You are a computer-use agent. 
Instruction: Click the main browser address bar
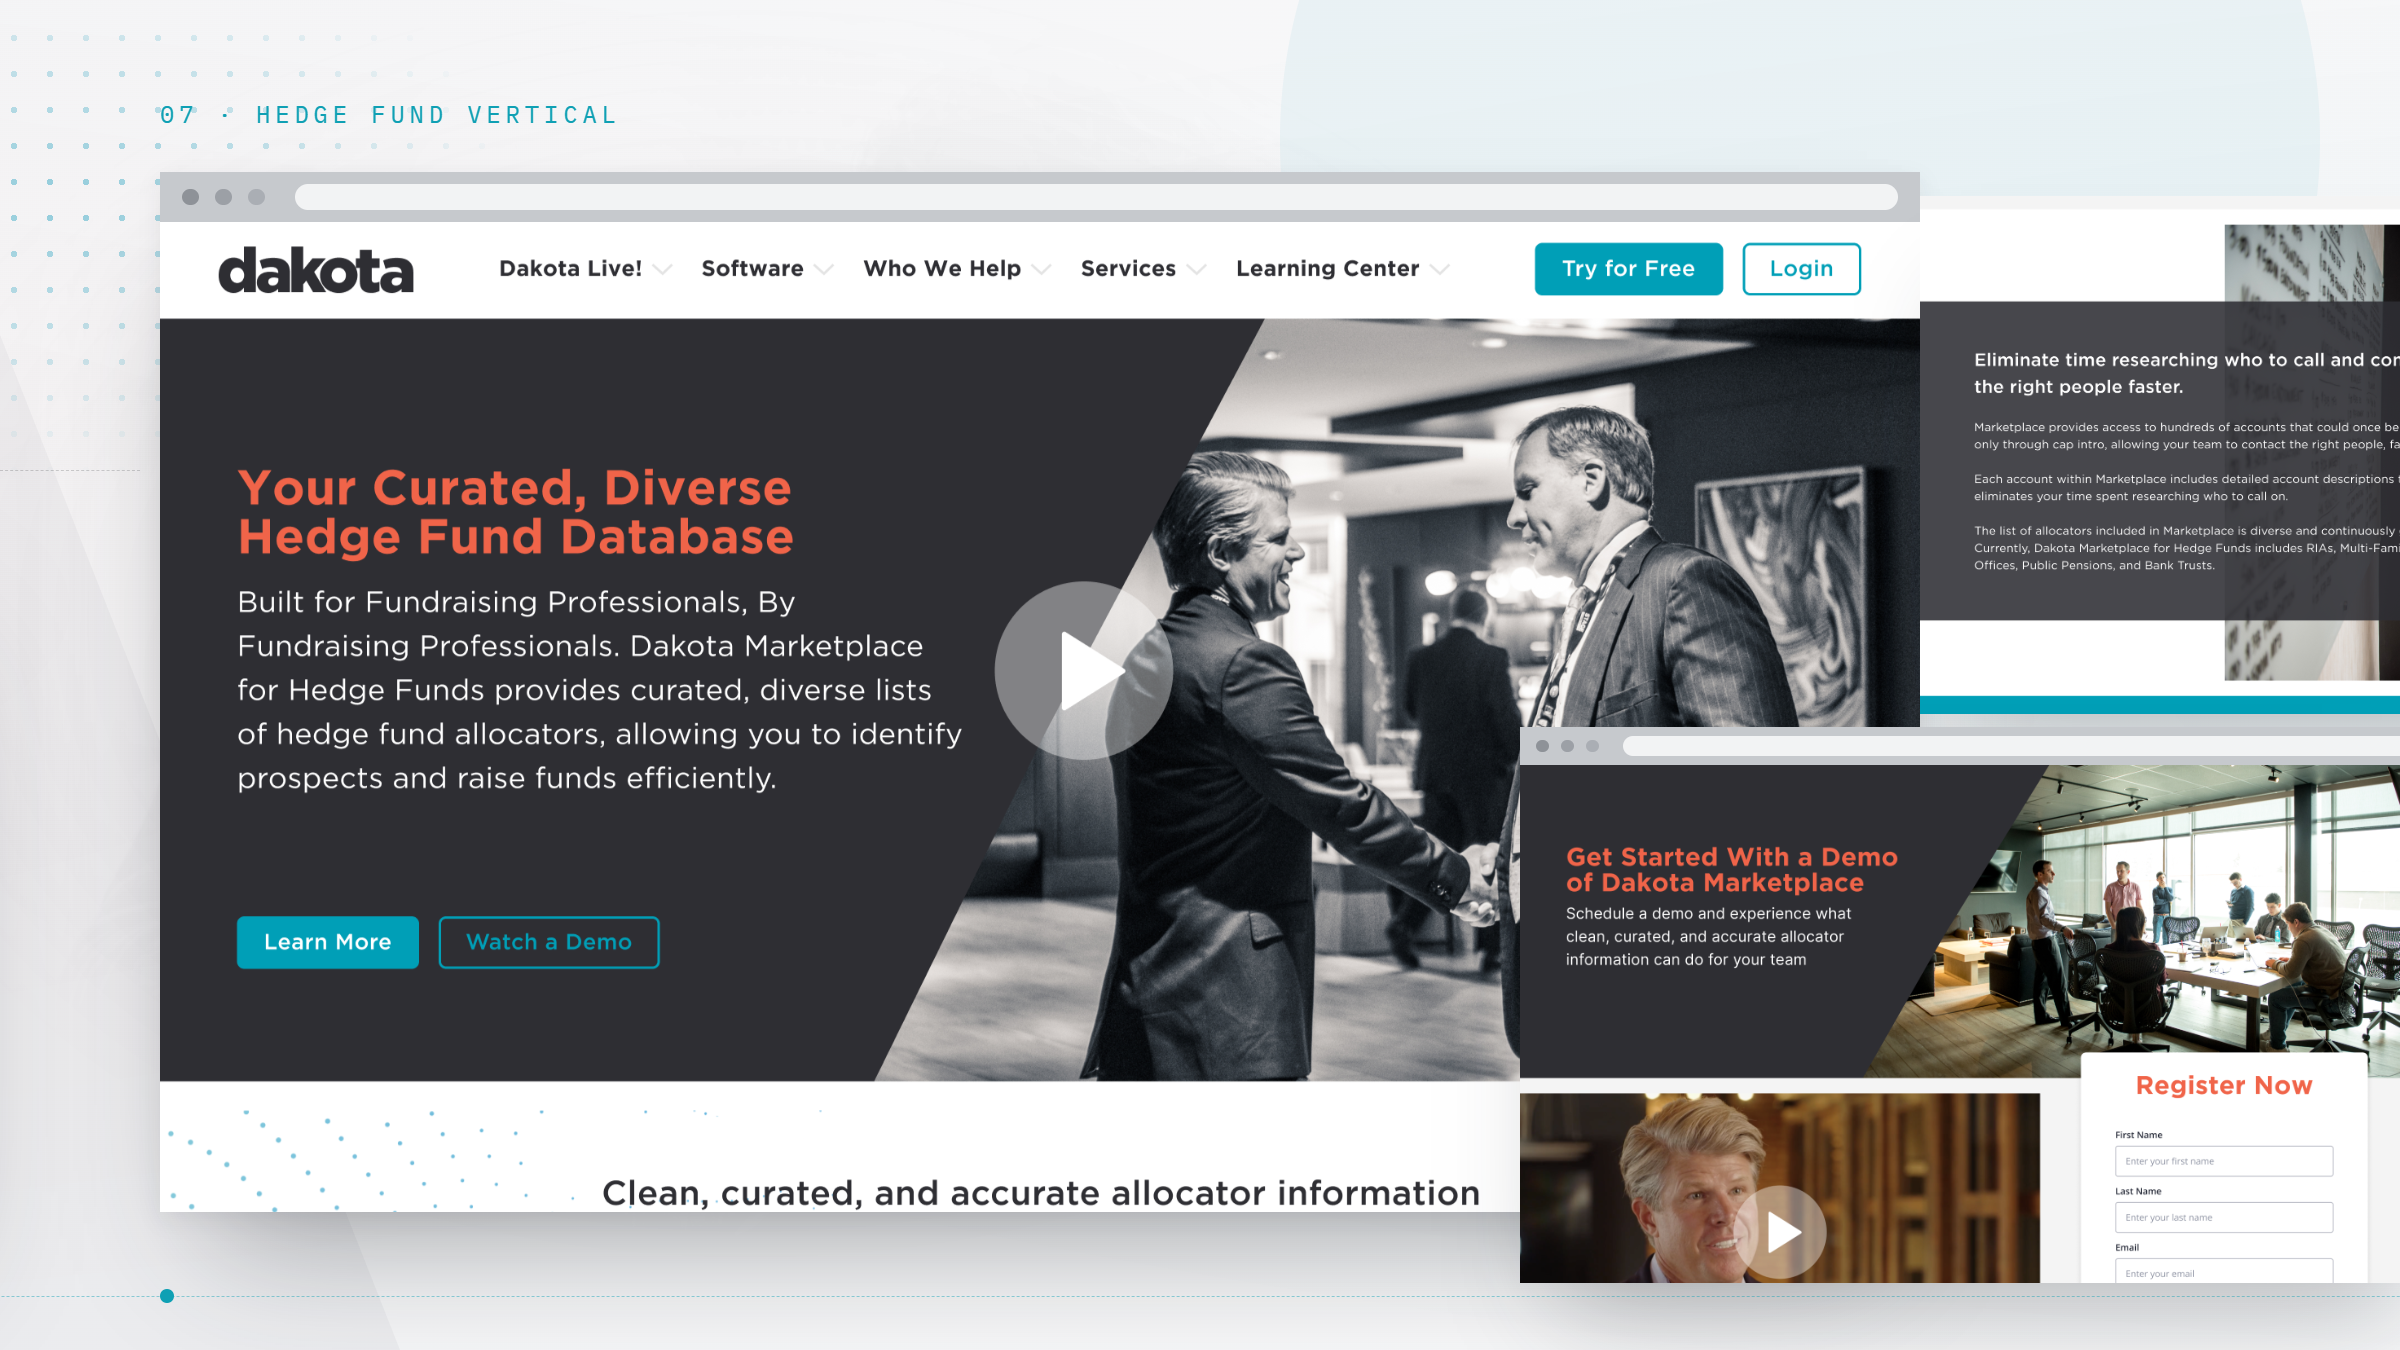1096,197
